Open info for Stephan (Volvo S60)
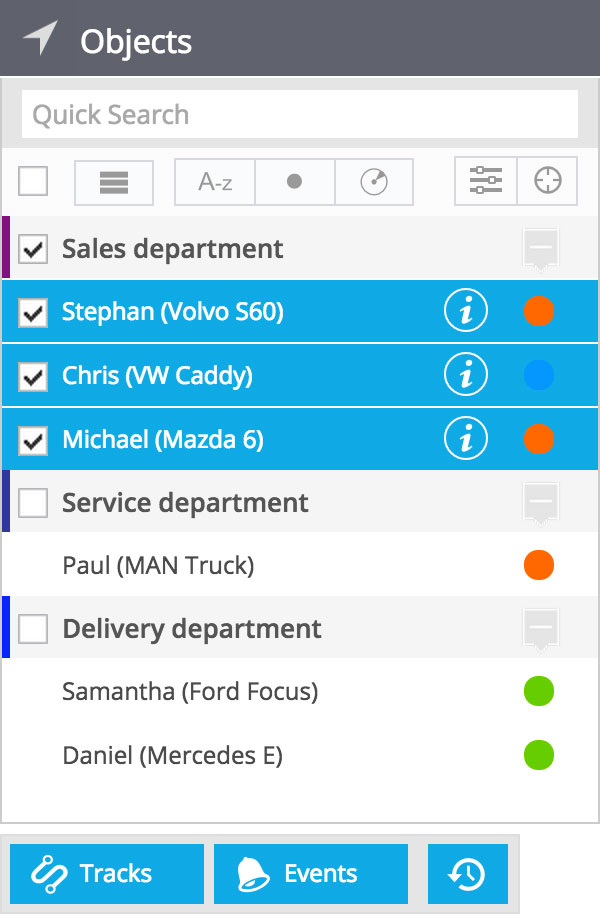600x914 pixels. pos(466,311)
